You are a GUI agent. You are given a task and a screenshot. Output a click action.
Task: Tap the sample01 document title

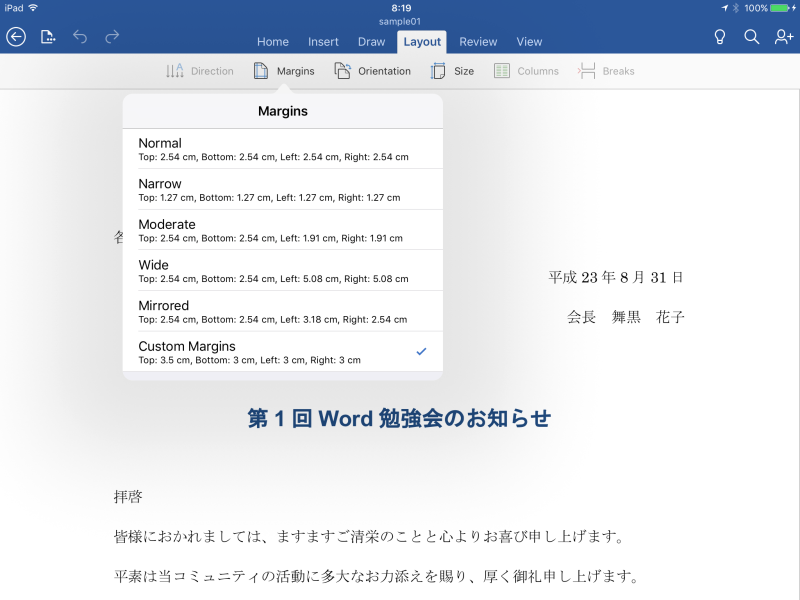coord(399,21)
